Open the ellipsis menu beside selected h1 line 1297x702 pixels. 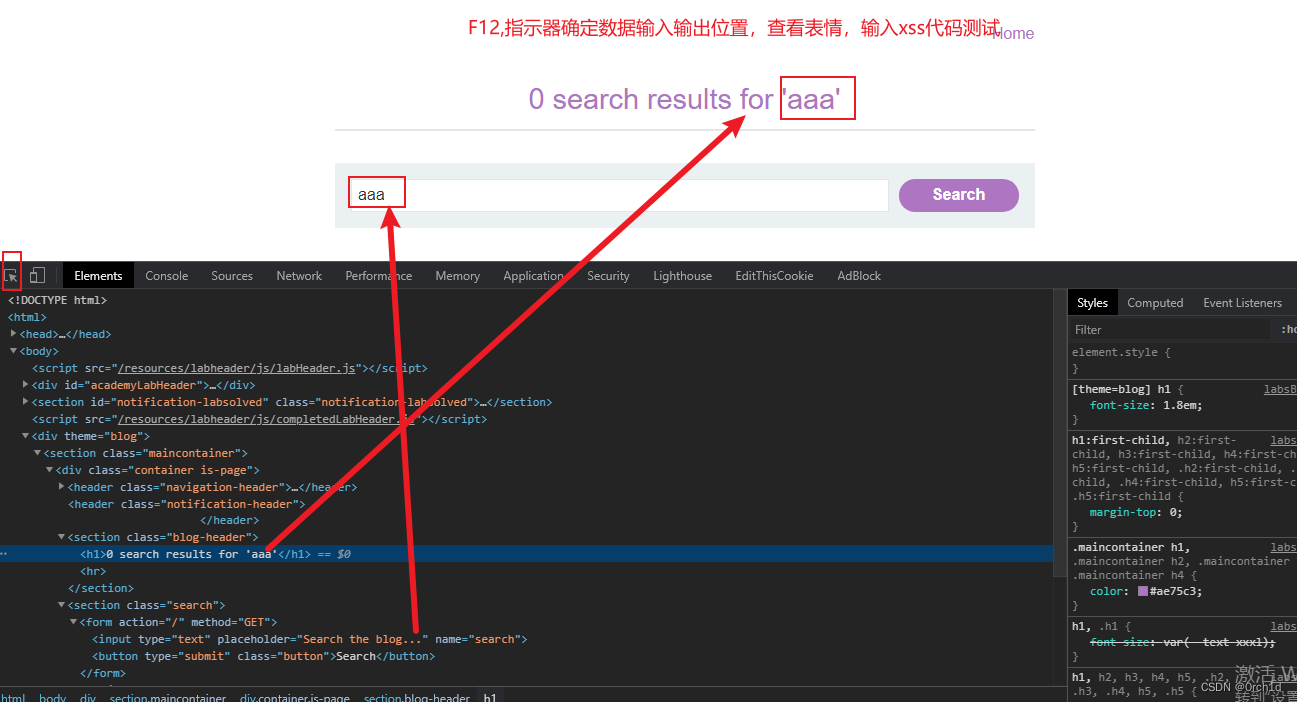click(4, 554)
